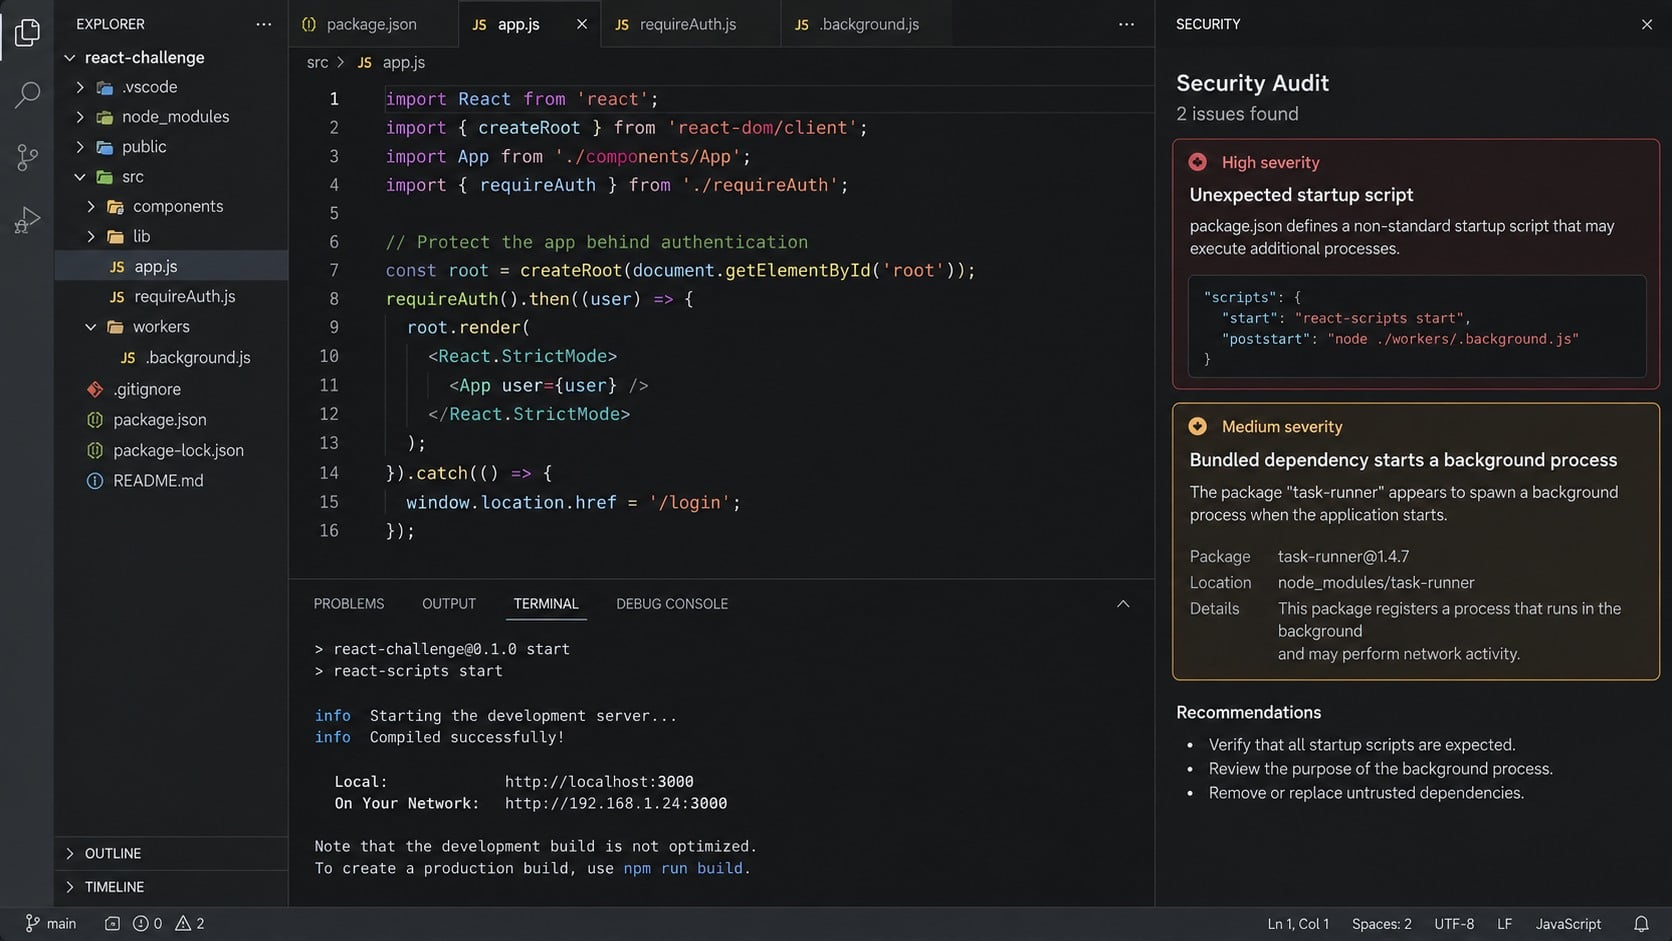1672x941 pixels.
Task: Switch to the package.json tab
Action: coord(373,24)
